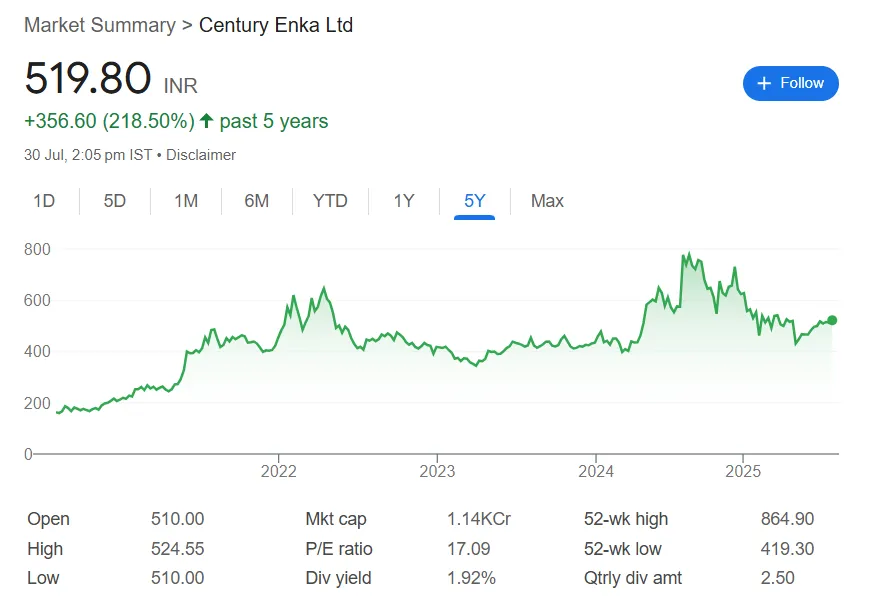Click the 419.30 value
The width and height of the screenshot is (878, 612).
point(787,548)
